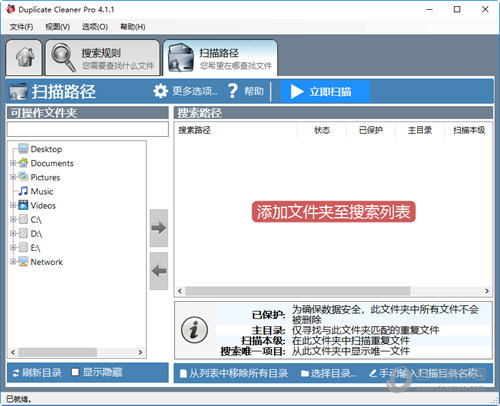Viewport: 500px width, 406px height.
Task: Click the search path list horizontal scrollbar
Action: point(298,291)
